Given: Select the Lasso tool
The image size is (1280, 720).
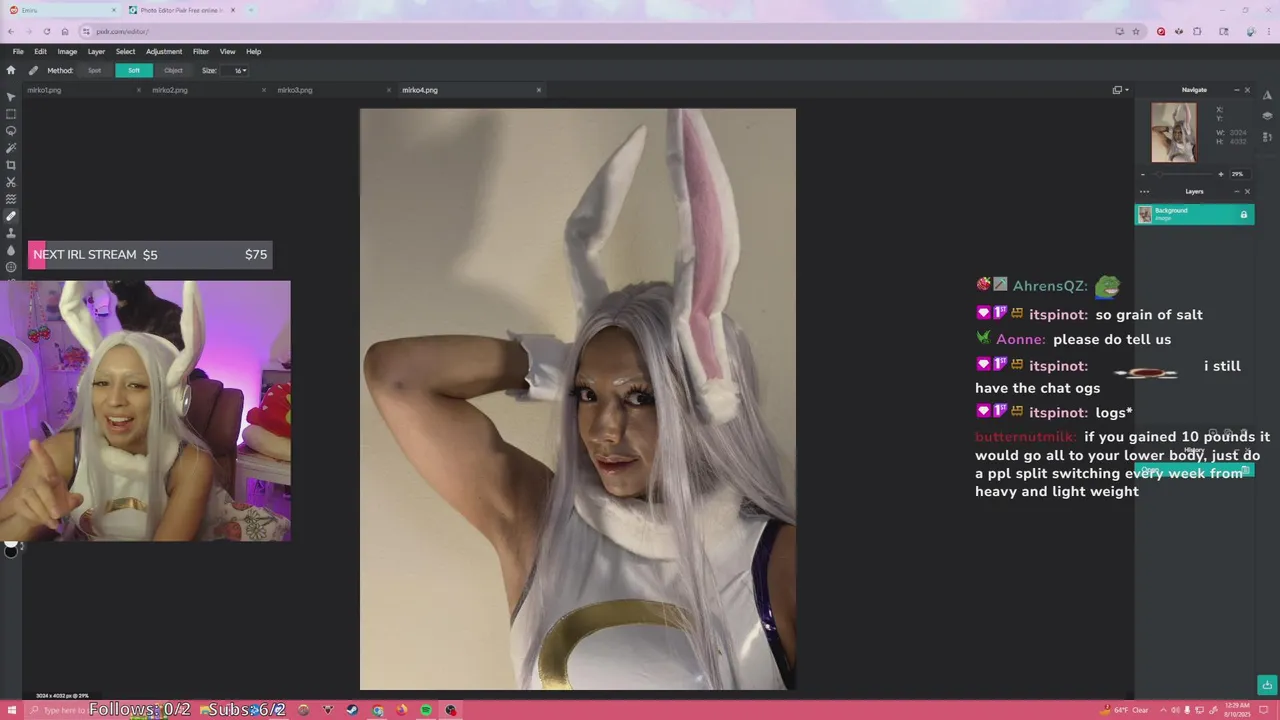Looking at the screenshot, I should pos(11,131).
